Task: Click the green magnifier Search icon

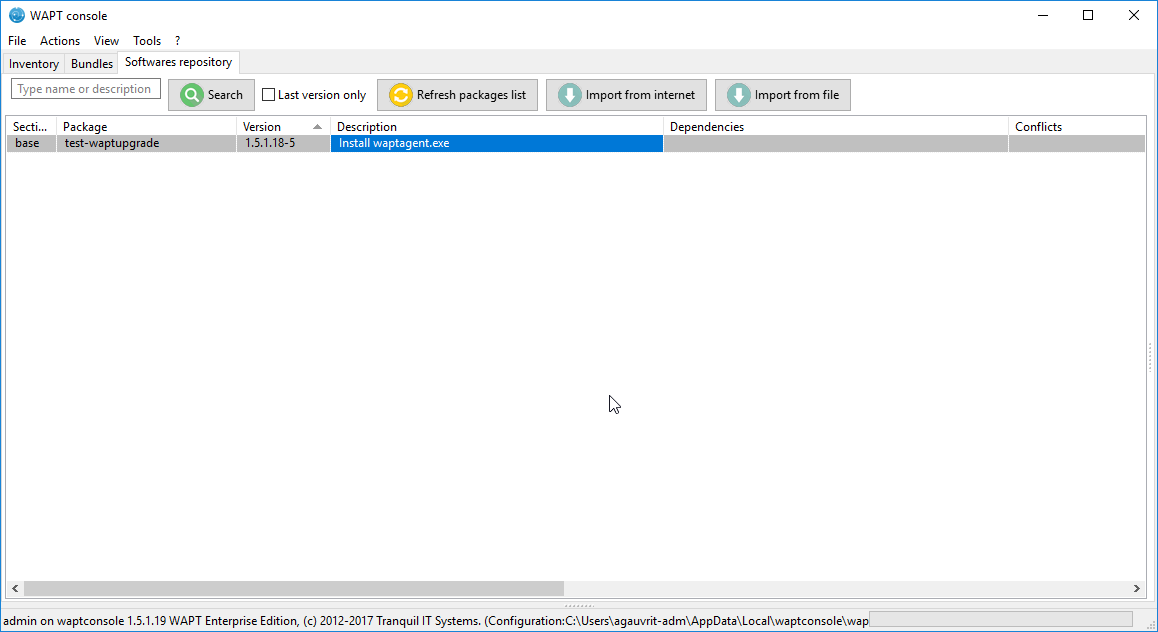Action: [x=192, y=95]
